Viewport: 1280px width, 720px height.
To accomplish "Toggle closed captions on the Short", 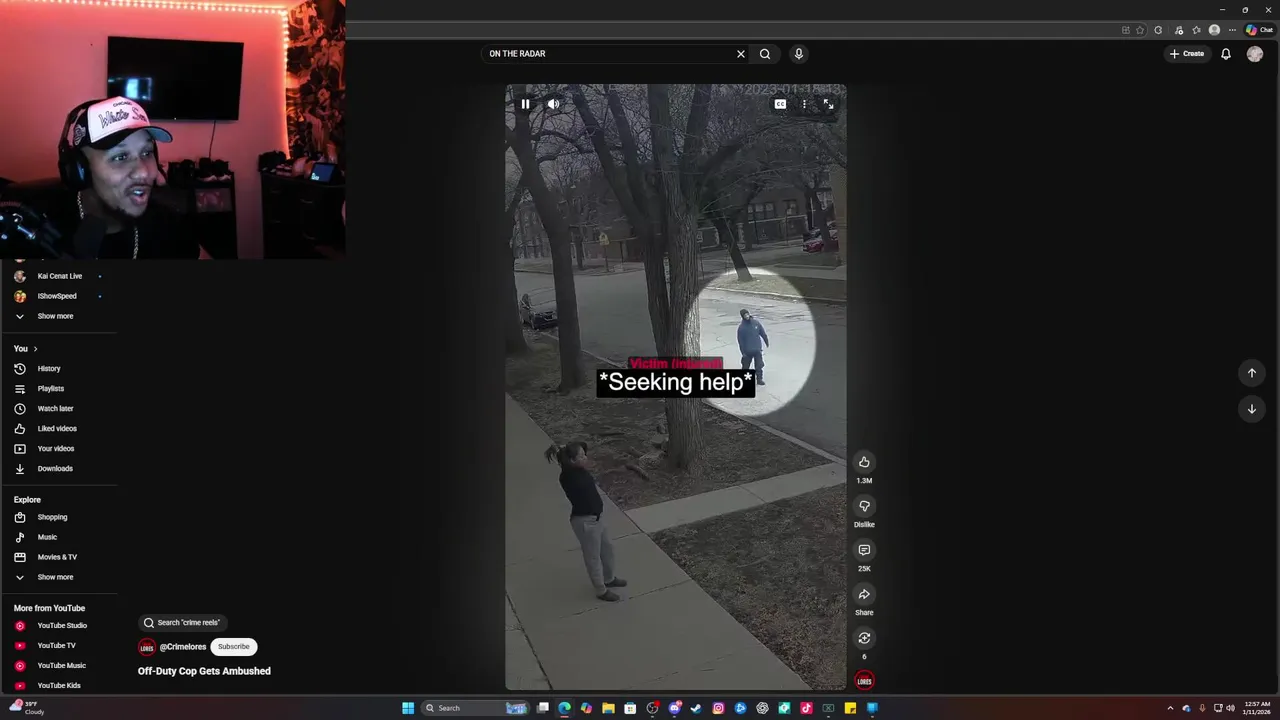I will click(780, 104).
